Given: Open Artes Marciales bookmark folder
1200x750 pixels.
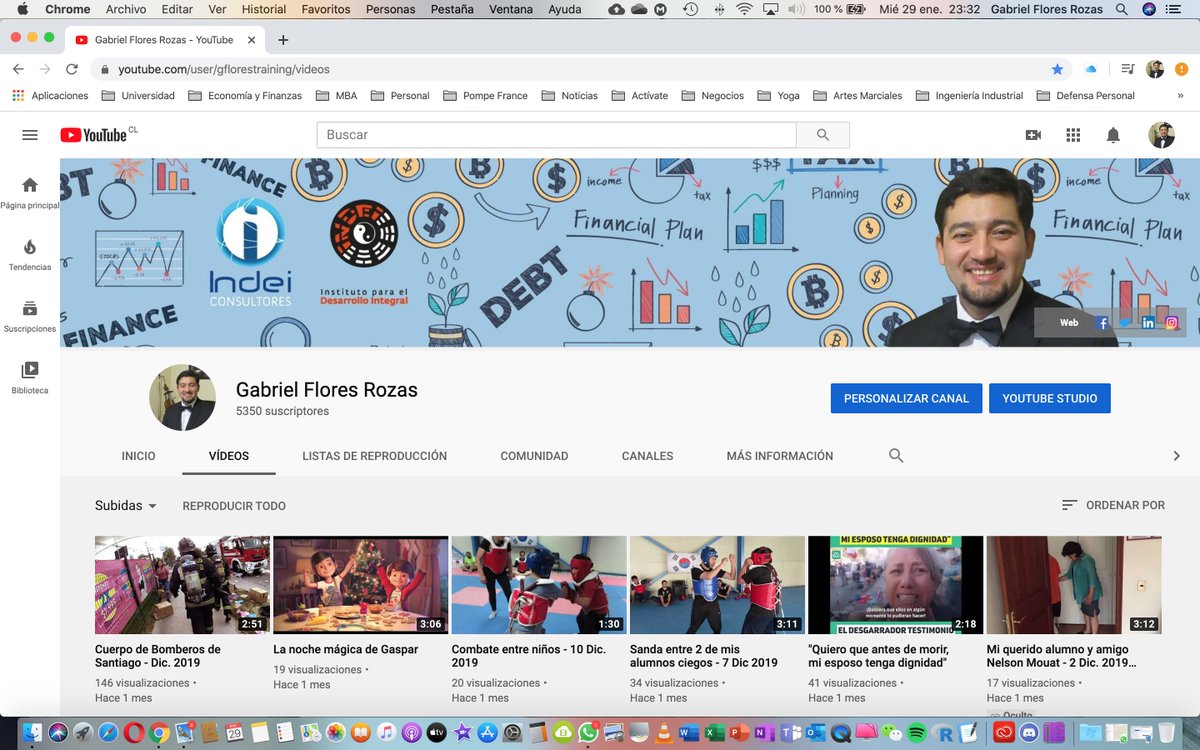Looking at the screenshot, I should pos(857,96).
